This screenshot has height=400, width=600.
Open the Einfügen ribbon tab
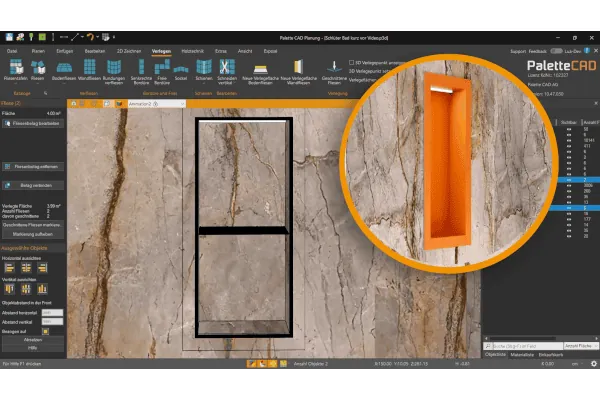65,51
